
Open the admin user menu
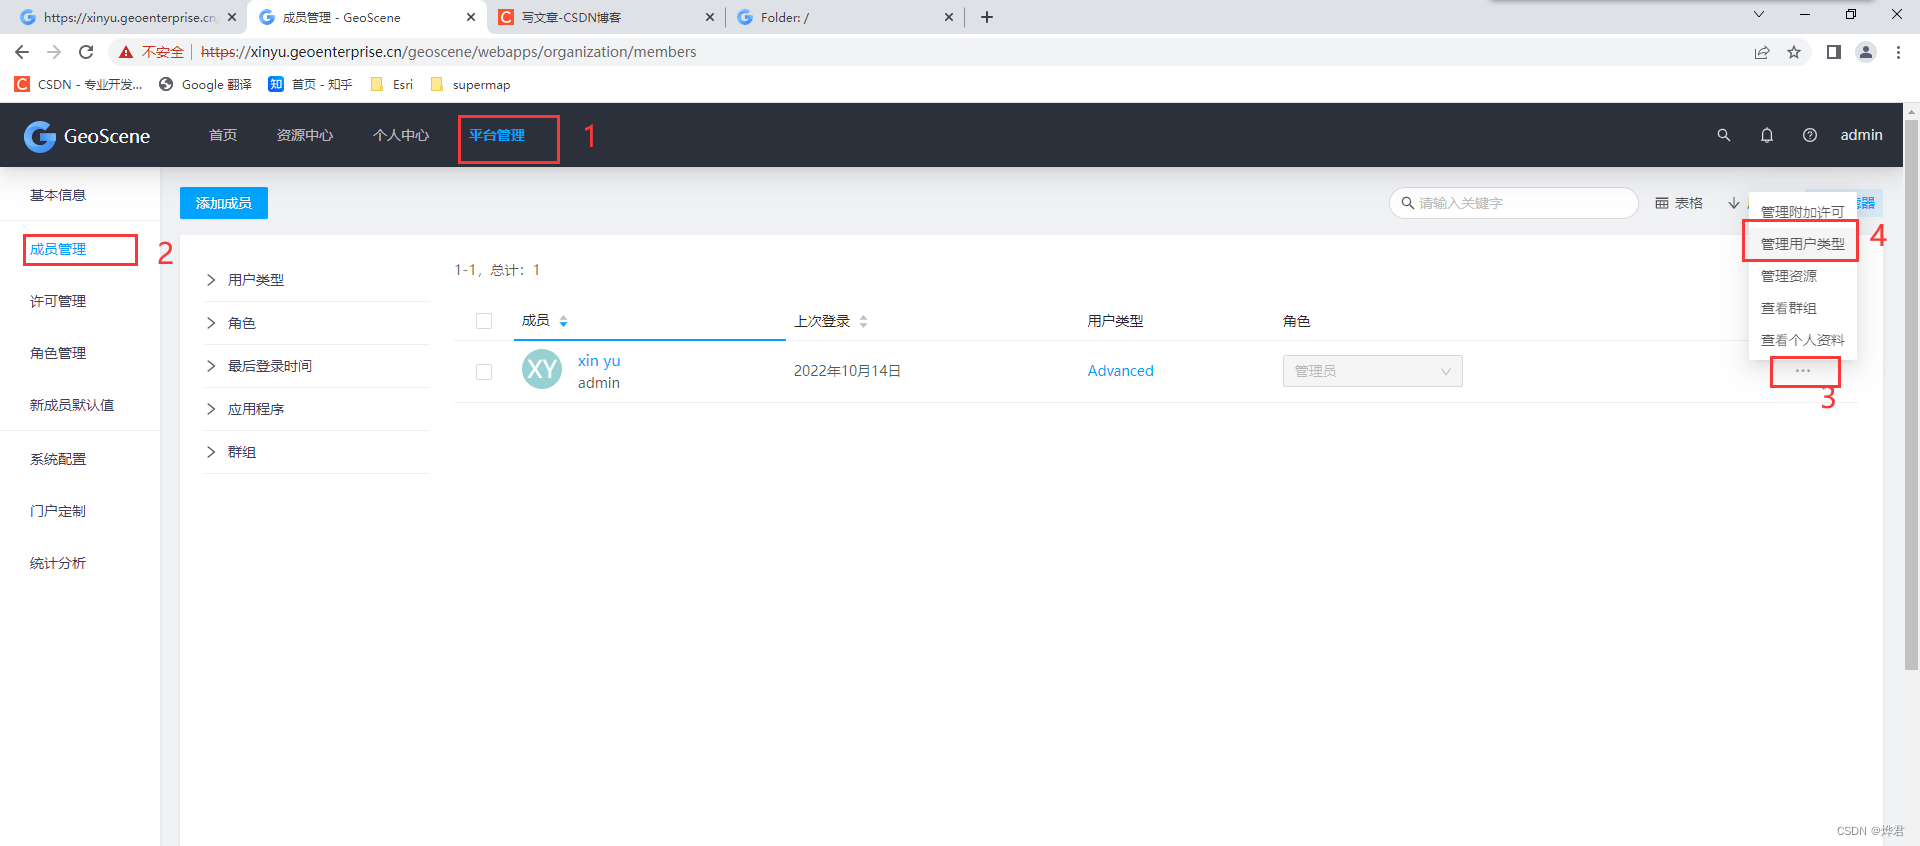1861,135
